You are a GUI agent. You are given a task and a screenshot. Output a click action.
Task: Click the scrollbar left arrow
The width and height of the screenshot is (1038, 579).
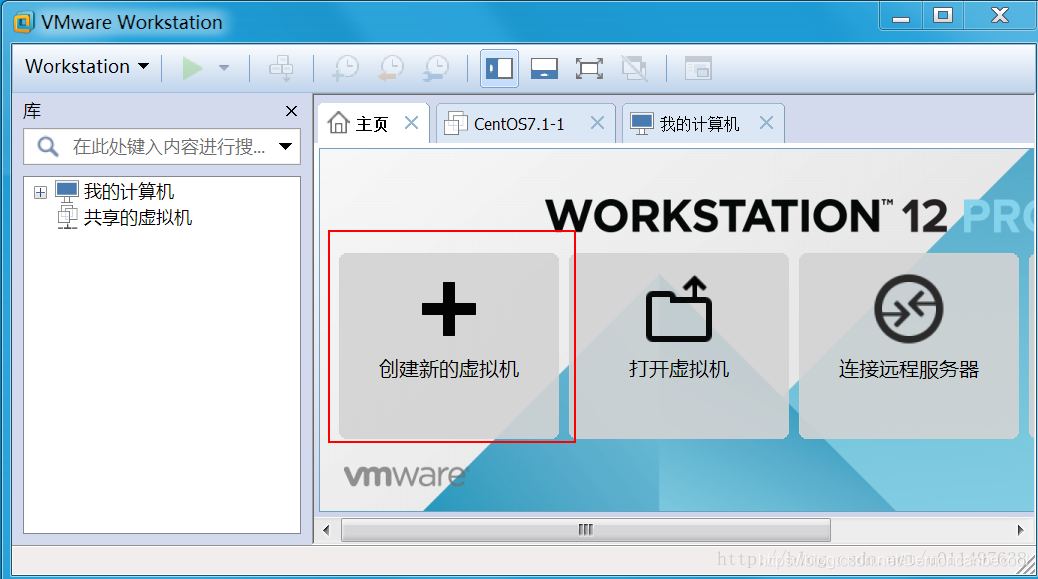click(x=326, y=530)
